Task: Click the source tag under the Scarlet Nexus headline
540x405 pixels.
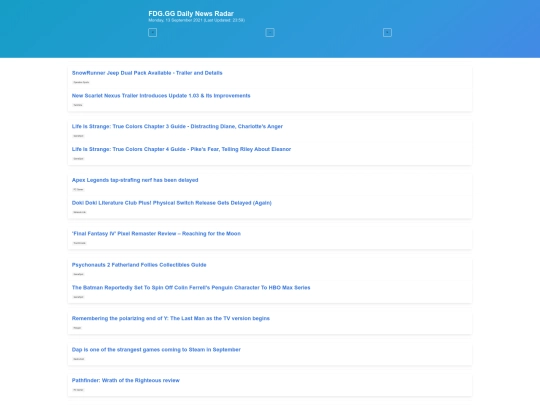Action: [78, 105]
